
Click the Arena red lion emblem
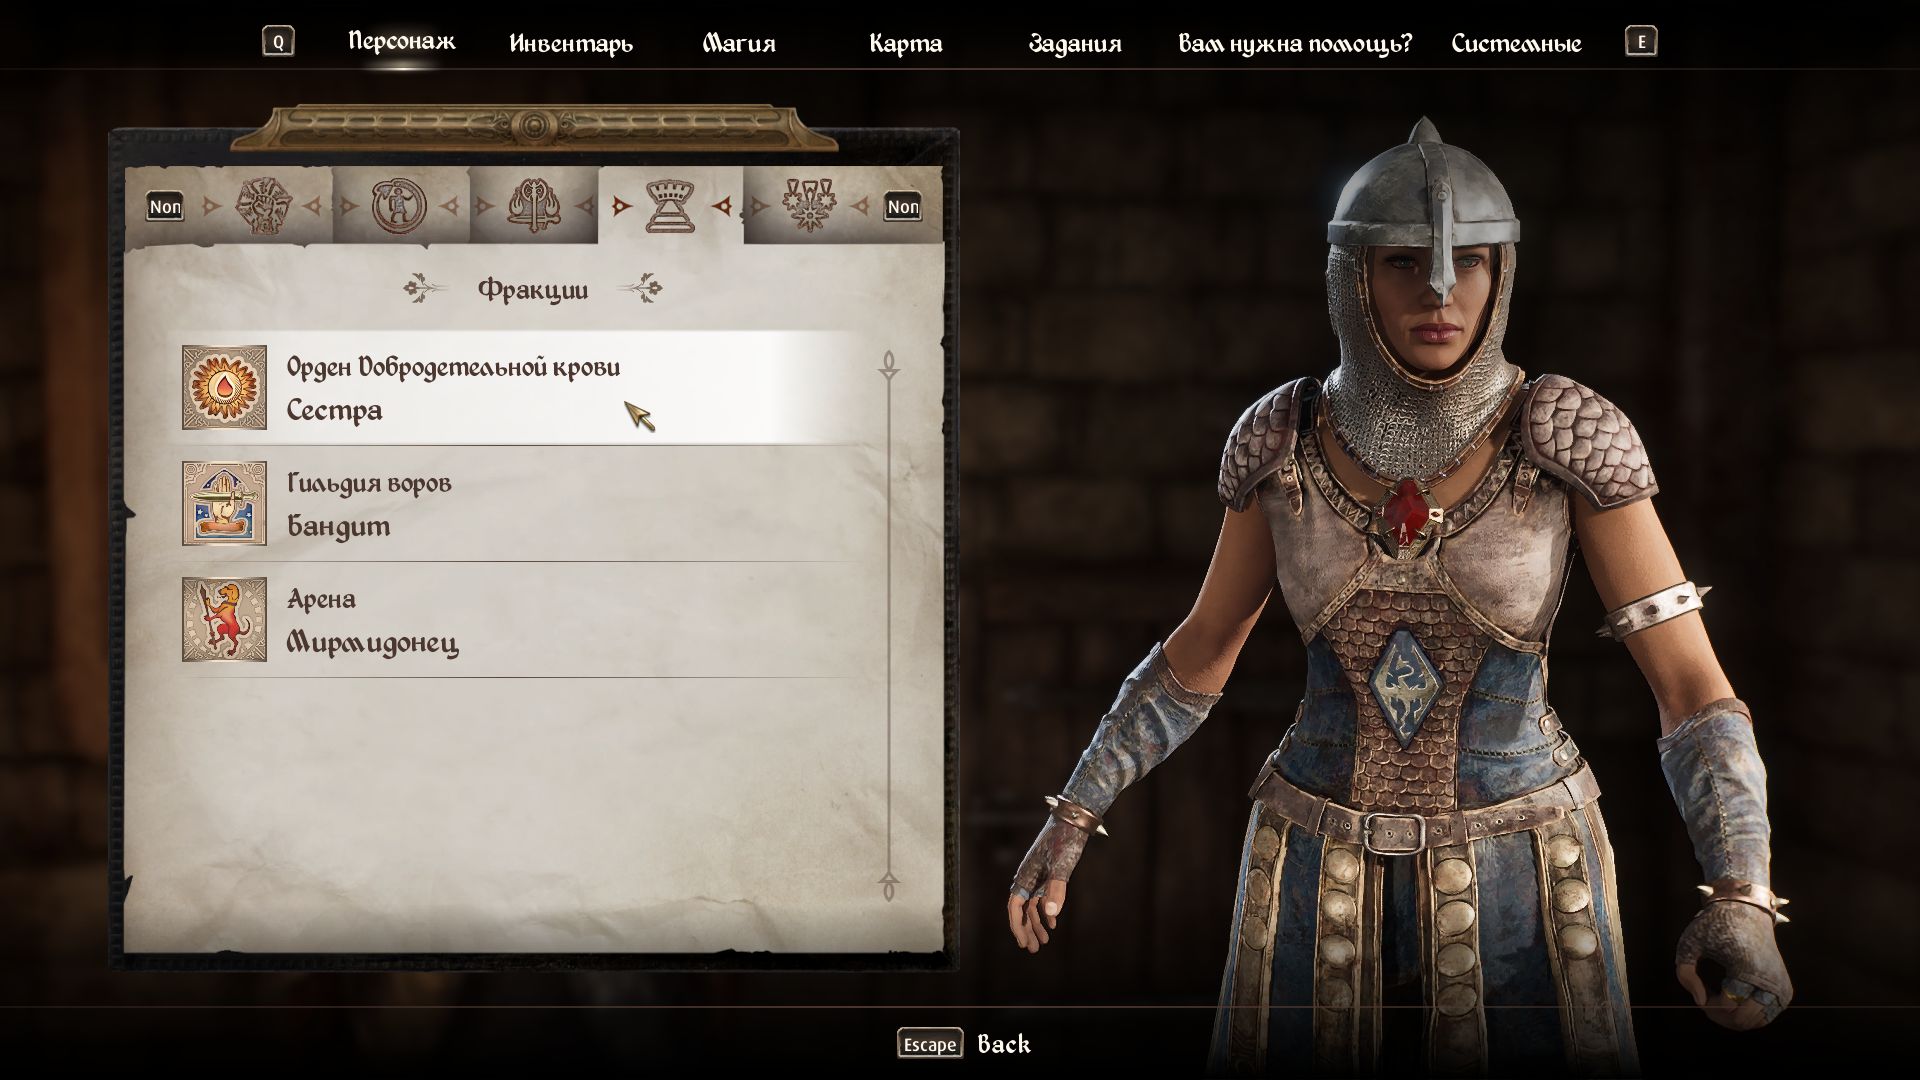[x=224, y=619]
